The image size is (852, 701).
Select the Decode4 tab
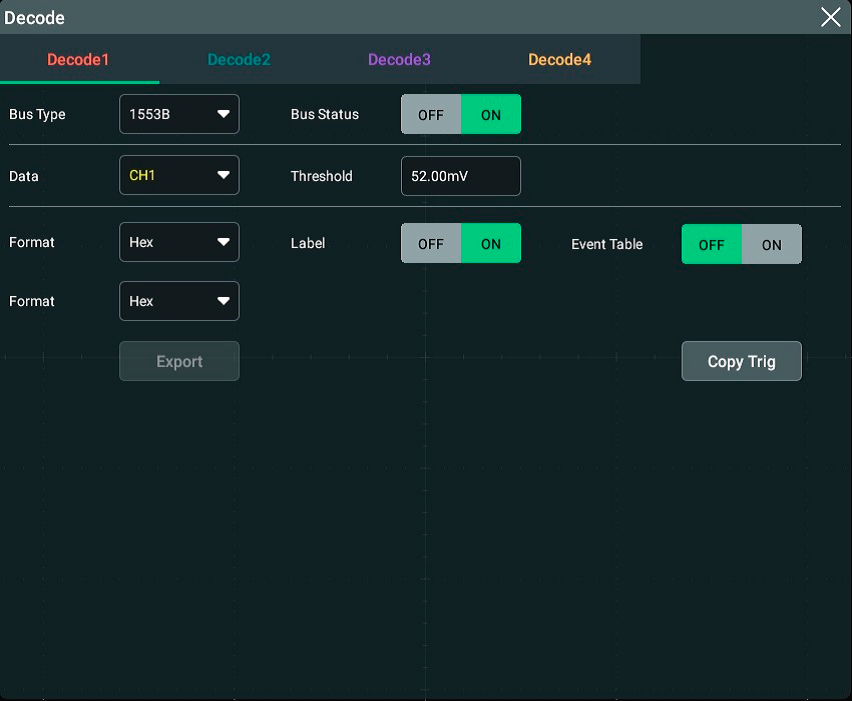559,60
